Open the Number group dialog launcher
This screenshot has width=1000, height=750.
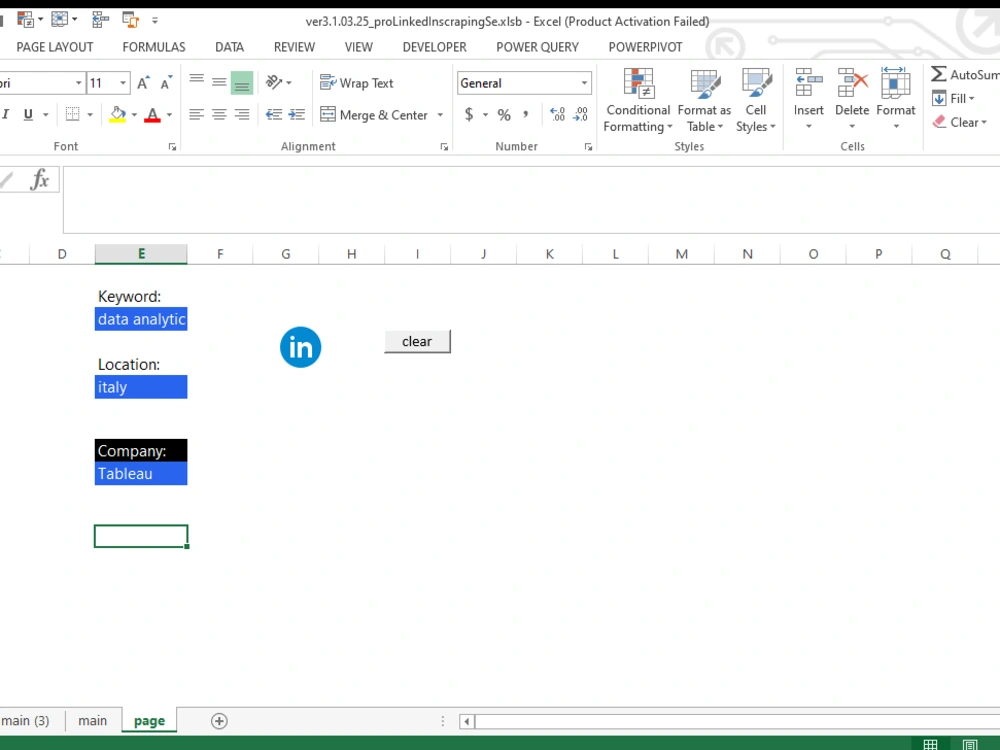tap(590, 146)
